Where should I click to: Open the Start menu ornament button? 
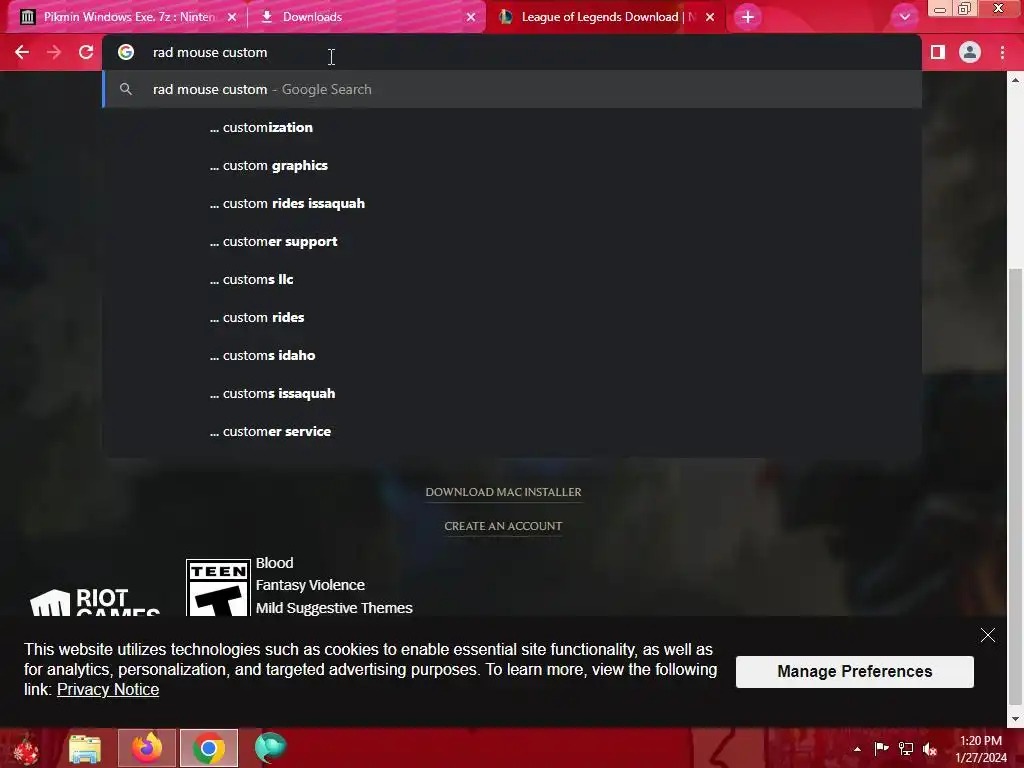[x=26, y=748]
